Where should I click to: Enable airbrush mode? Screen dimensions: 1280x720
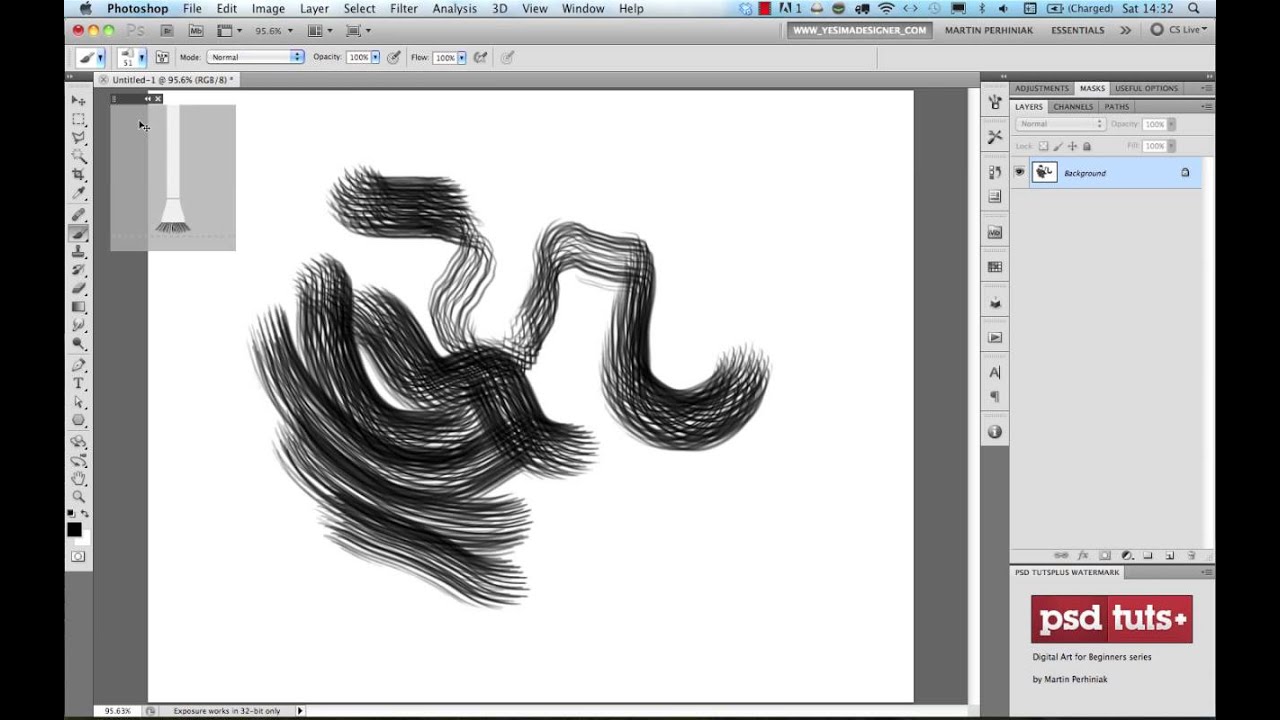point(479,57)
